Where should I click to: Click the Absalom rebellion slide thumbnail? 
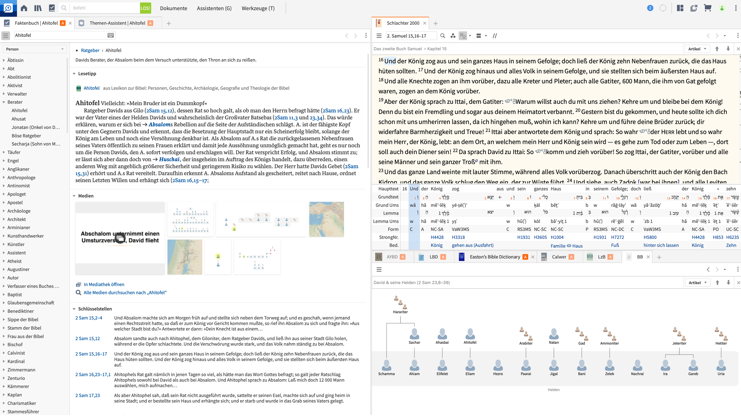(119, 238)
